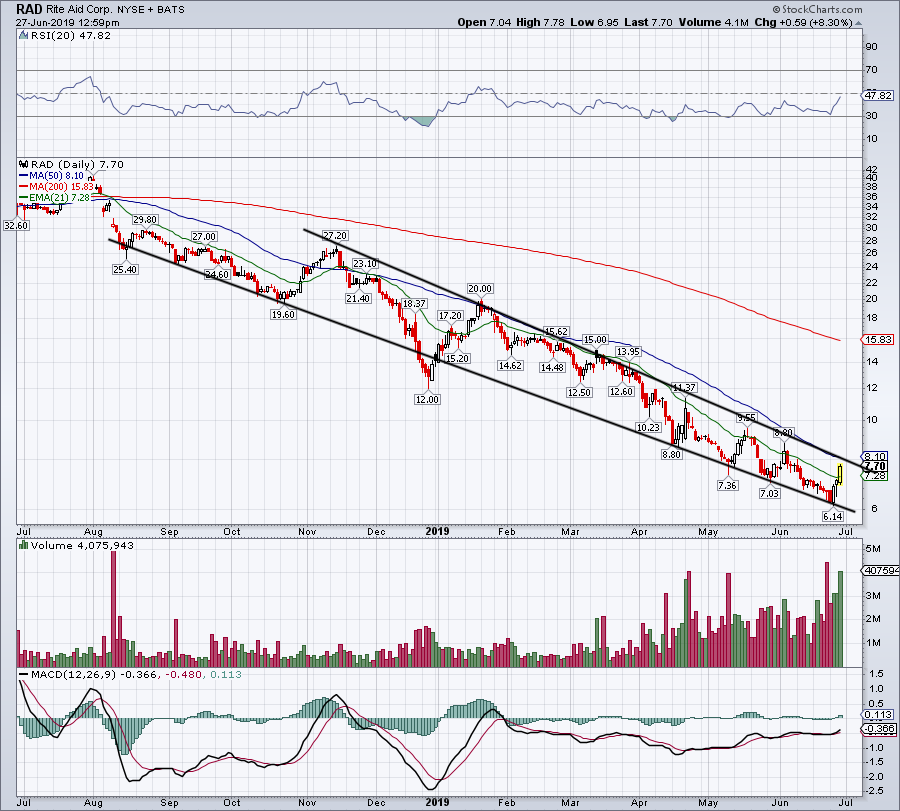
Task: Click the 24.60 price annotation
Action: [217, 274]
